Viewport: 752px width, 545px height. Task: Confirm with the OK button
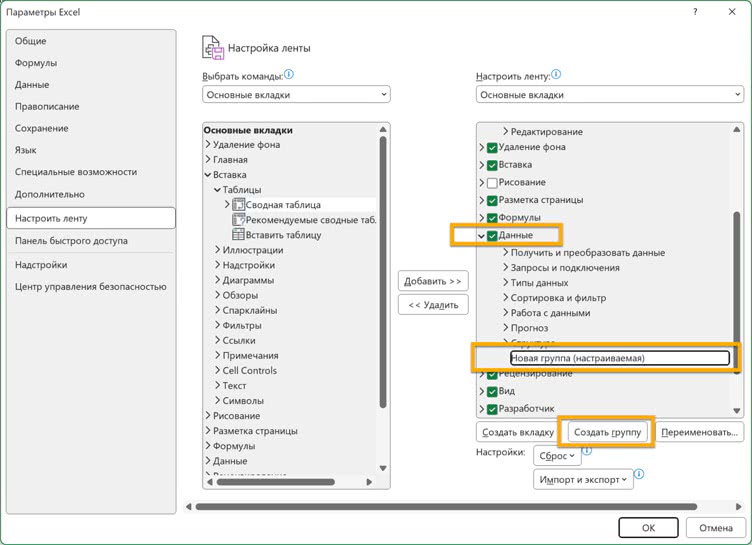[x=648, y=528]
